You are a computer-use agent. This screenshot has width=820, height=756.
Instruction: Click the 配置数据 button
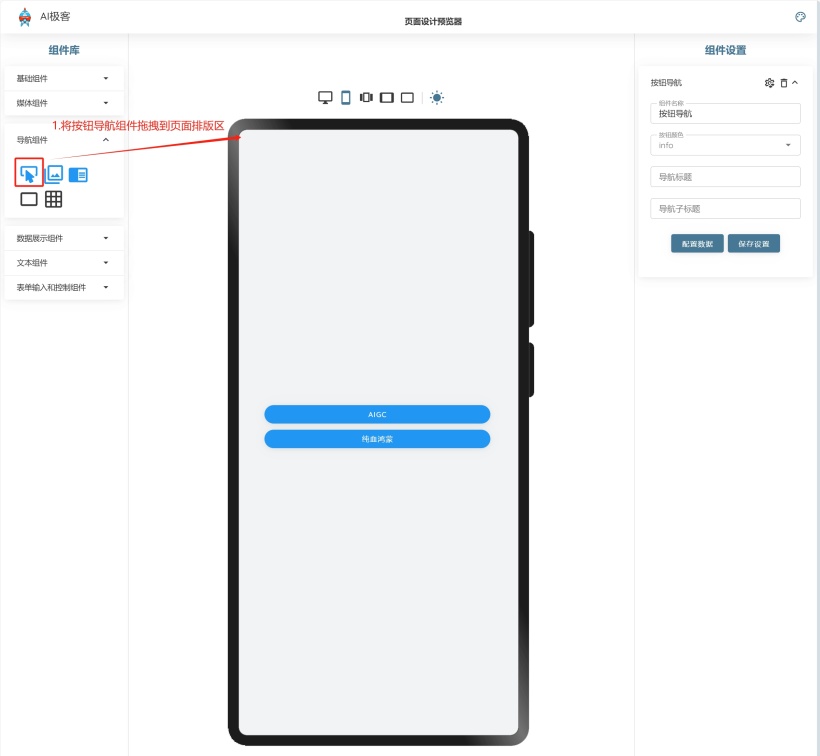(x=697, y=243)
